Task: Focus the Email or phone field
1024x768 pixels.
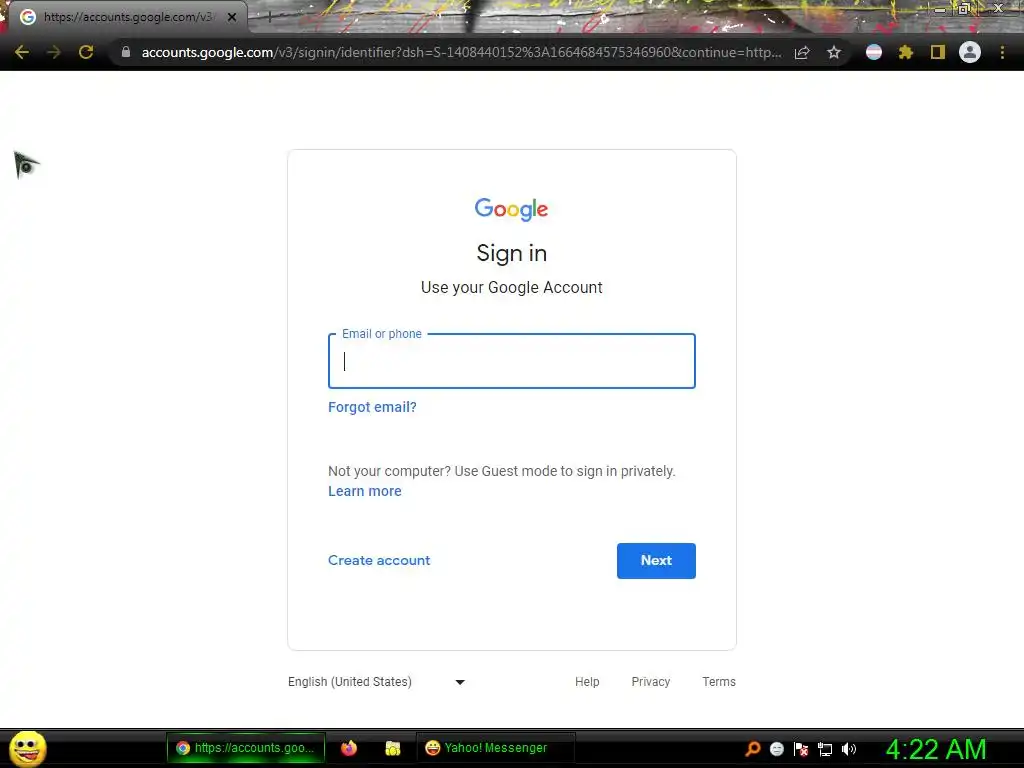Action: 512,361
